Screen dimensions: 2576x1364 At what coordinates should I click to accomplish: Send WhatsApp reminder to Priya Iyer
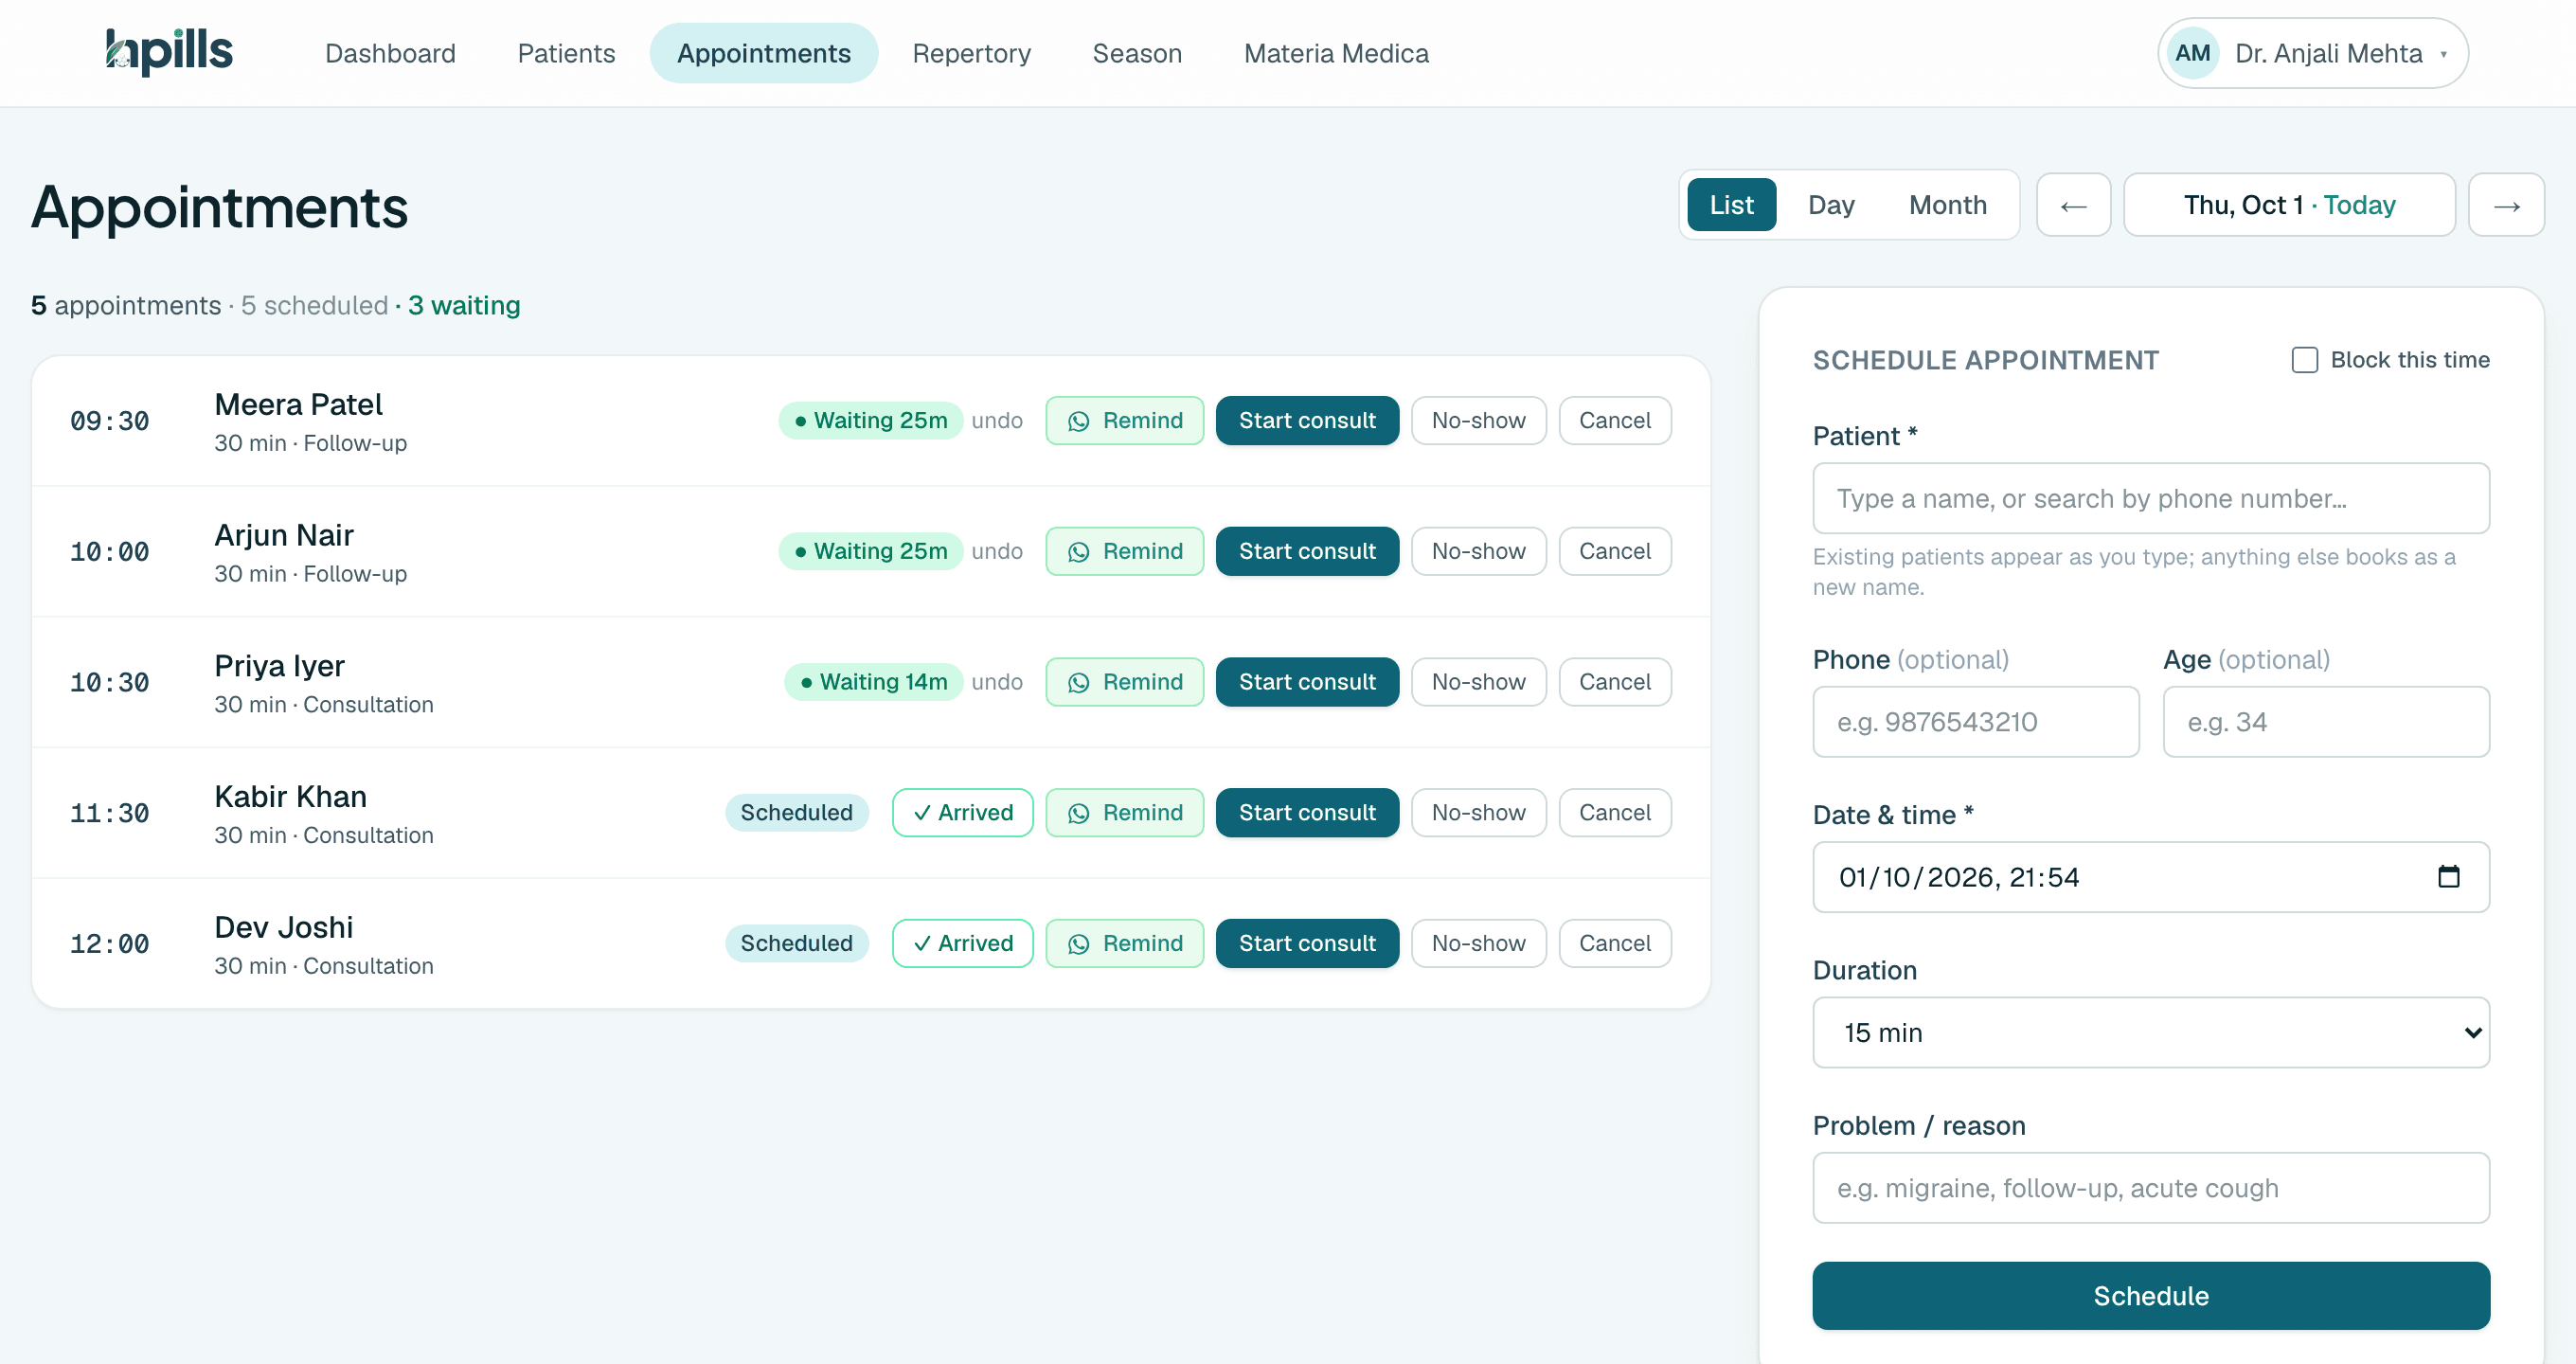(x=1125, y=682)
